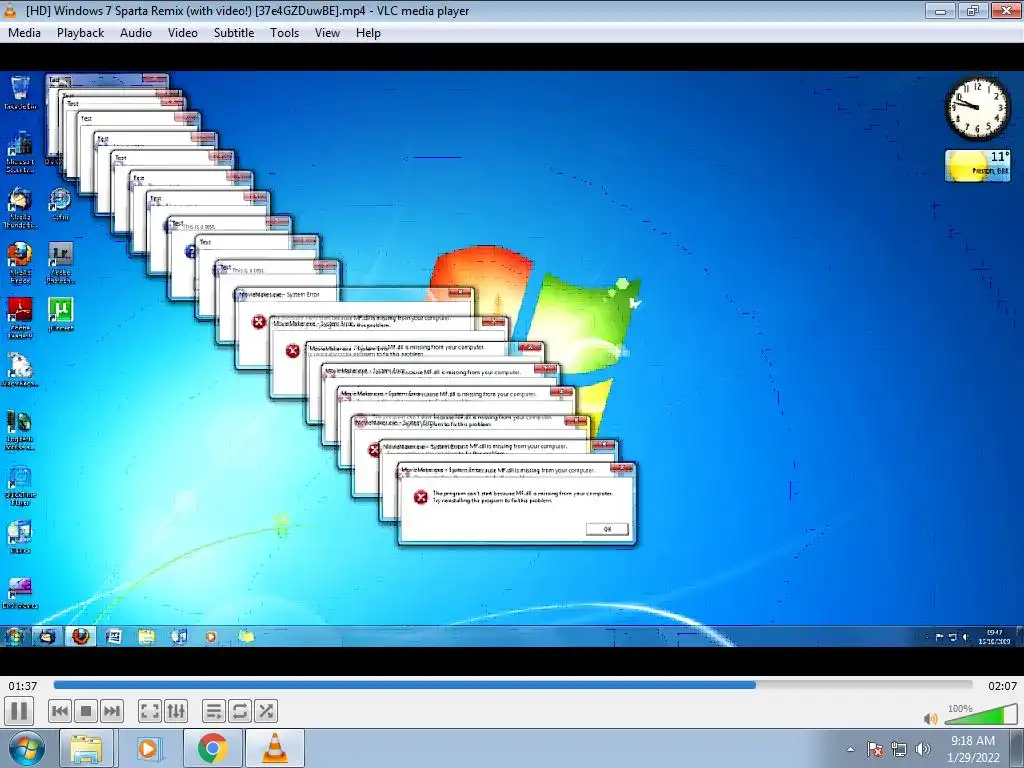Click the Start orb inside video desktop
The width and height of the screenshot is (1024, 768).
coord(14,636)
